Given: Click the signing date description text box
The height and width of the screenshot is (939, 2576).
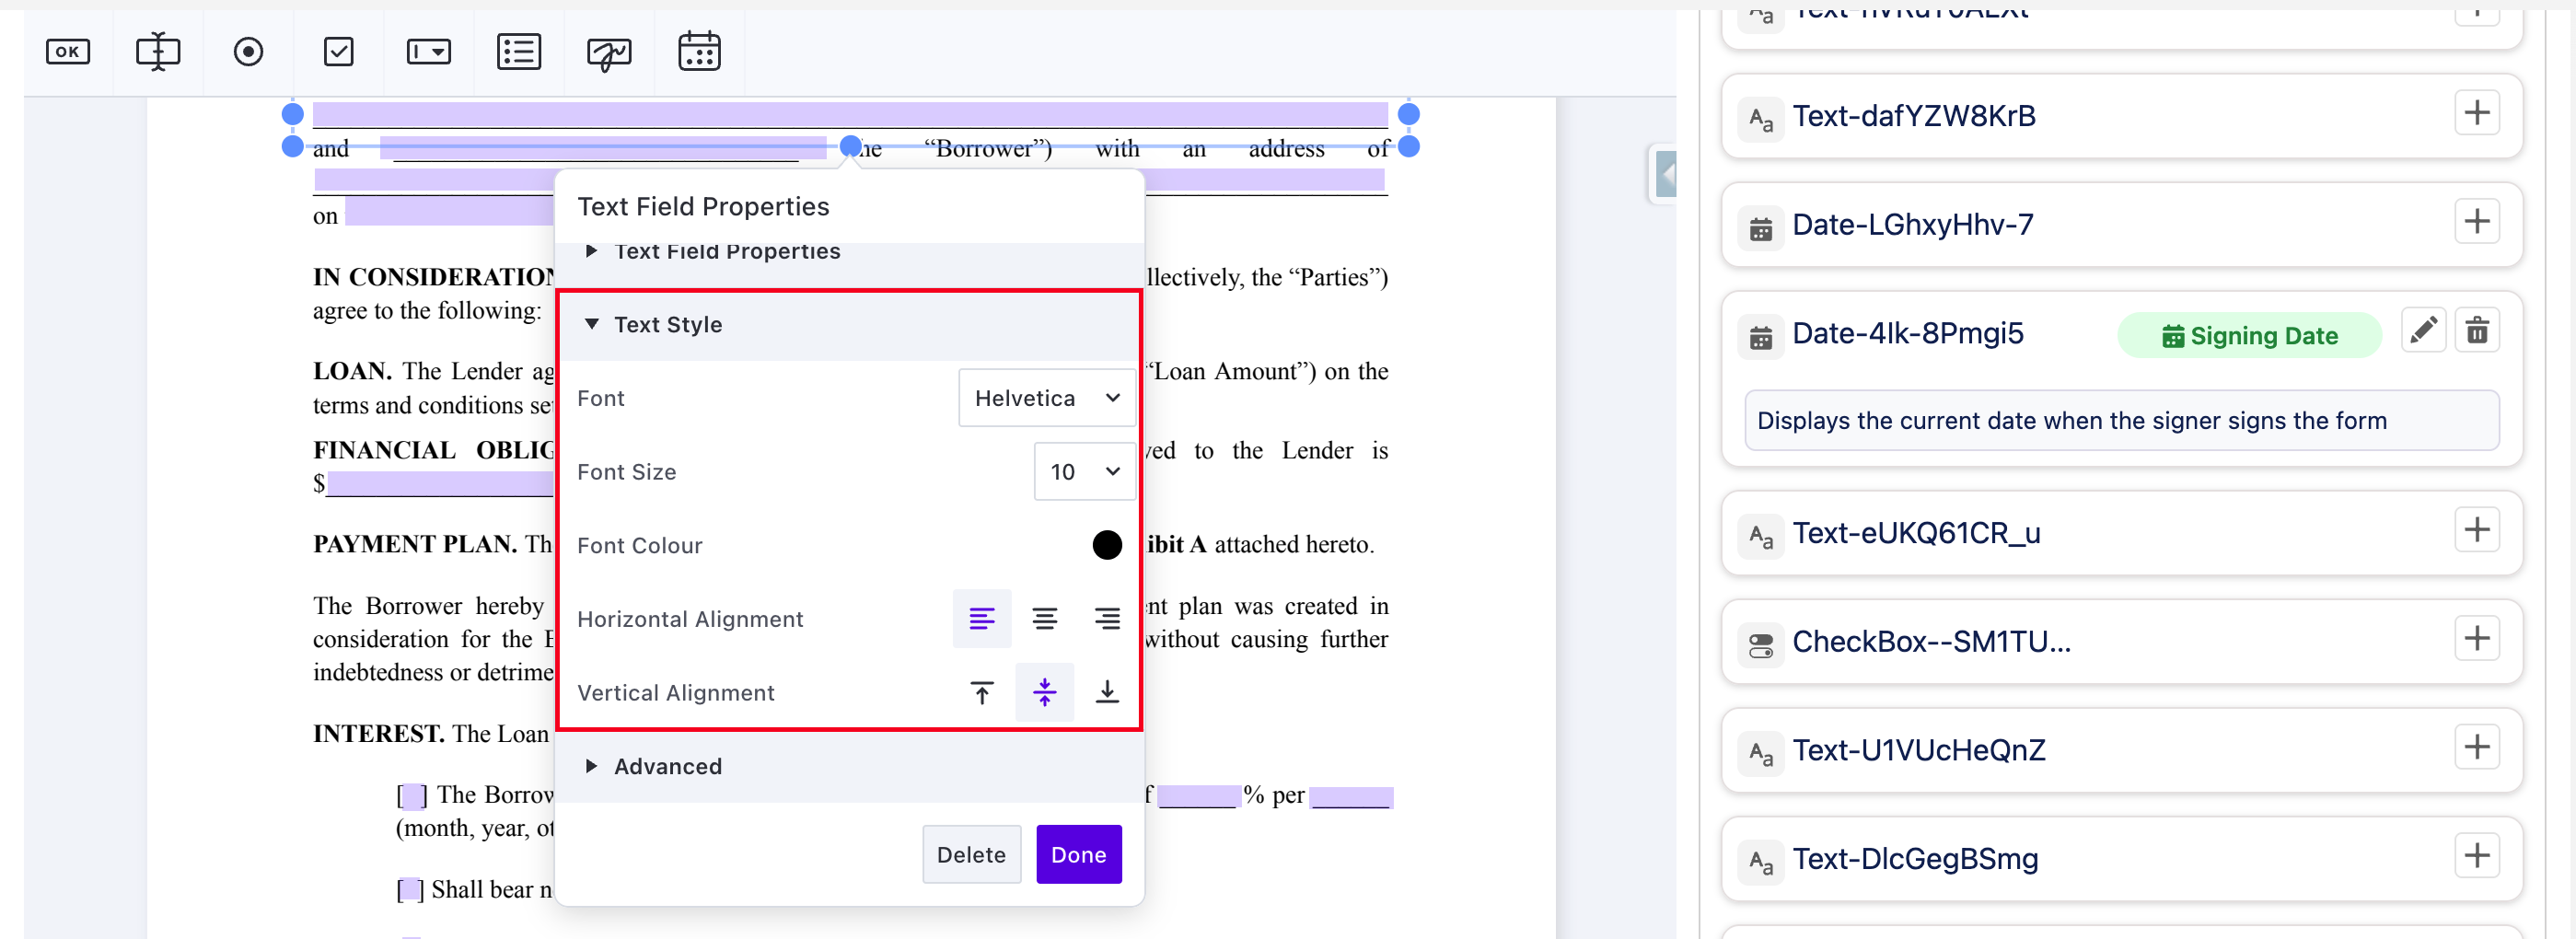Looking at the screenshot, I should coord(2121,421).
